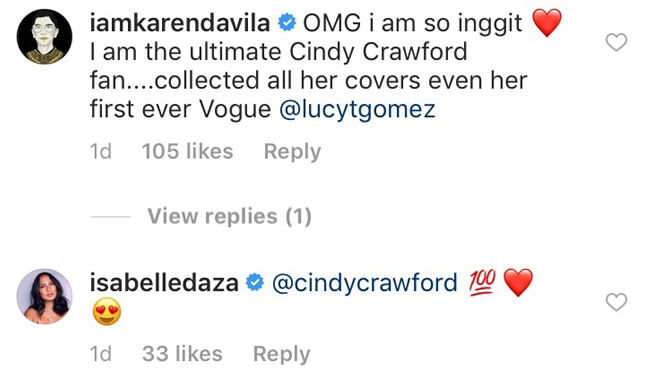Click the iamkarendavila username
The image size is (660, 368).
(x=180, y=23)
